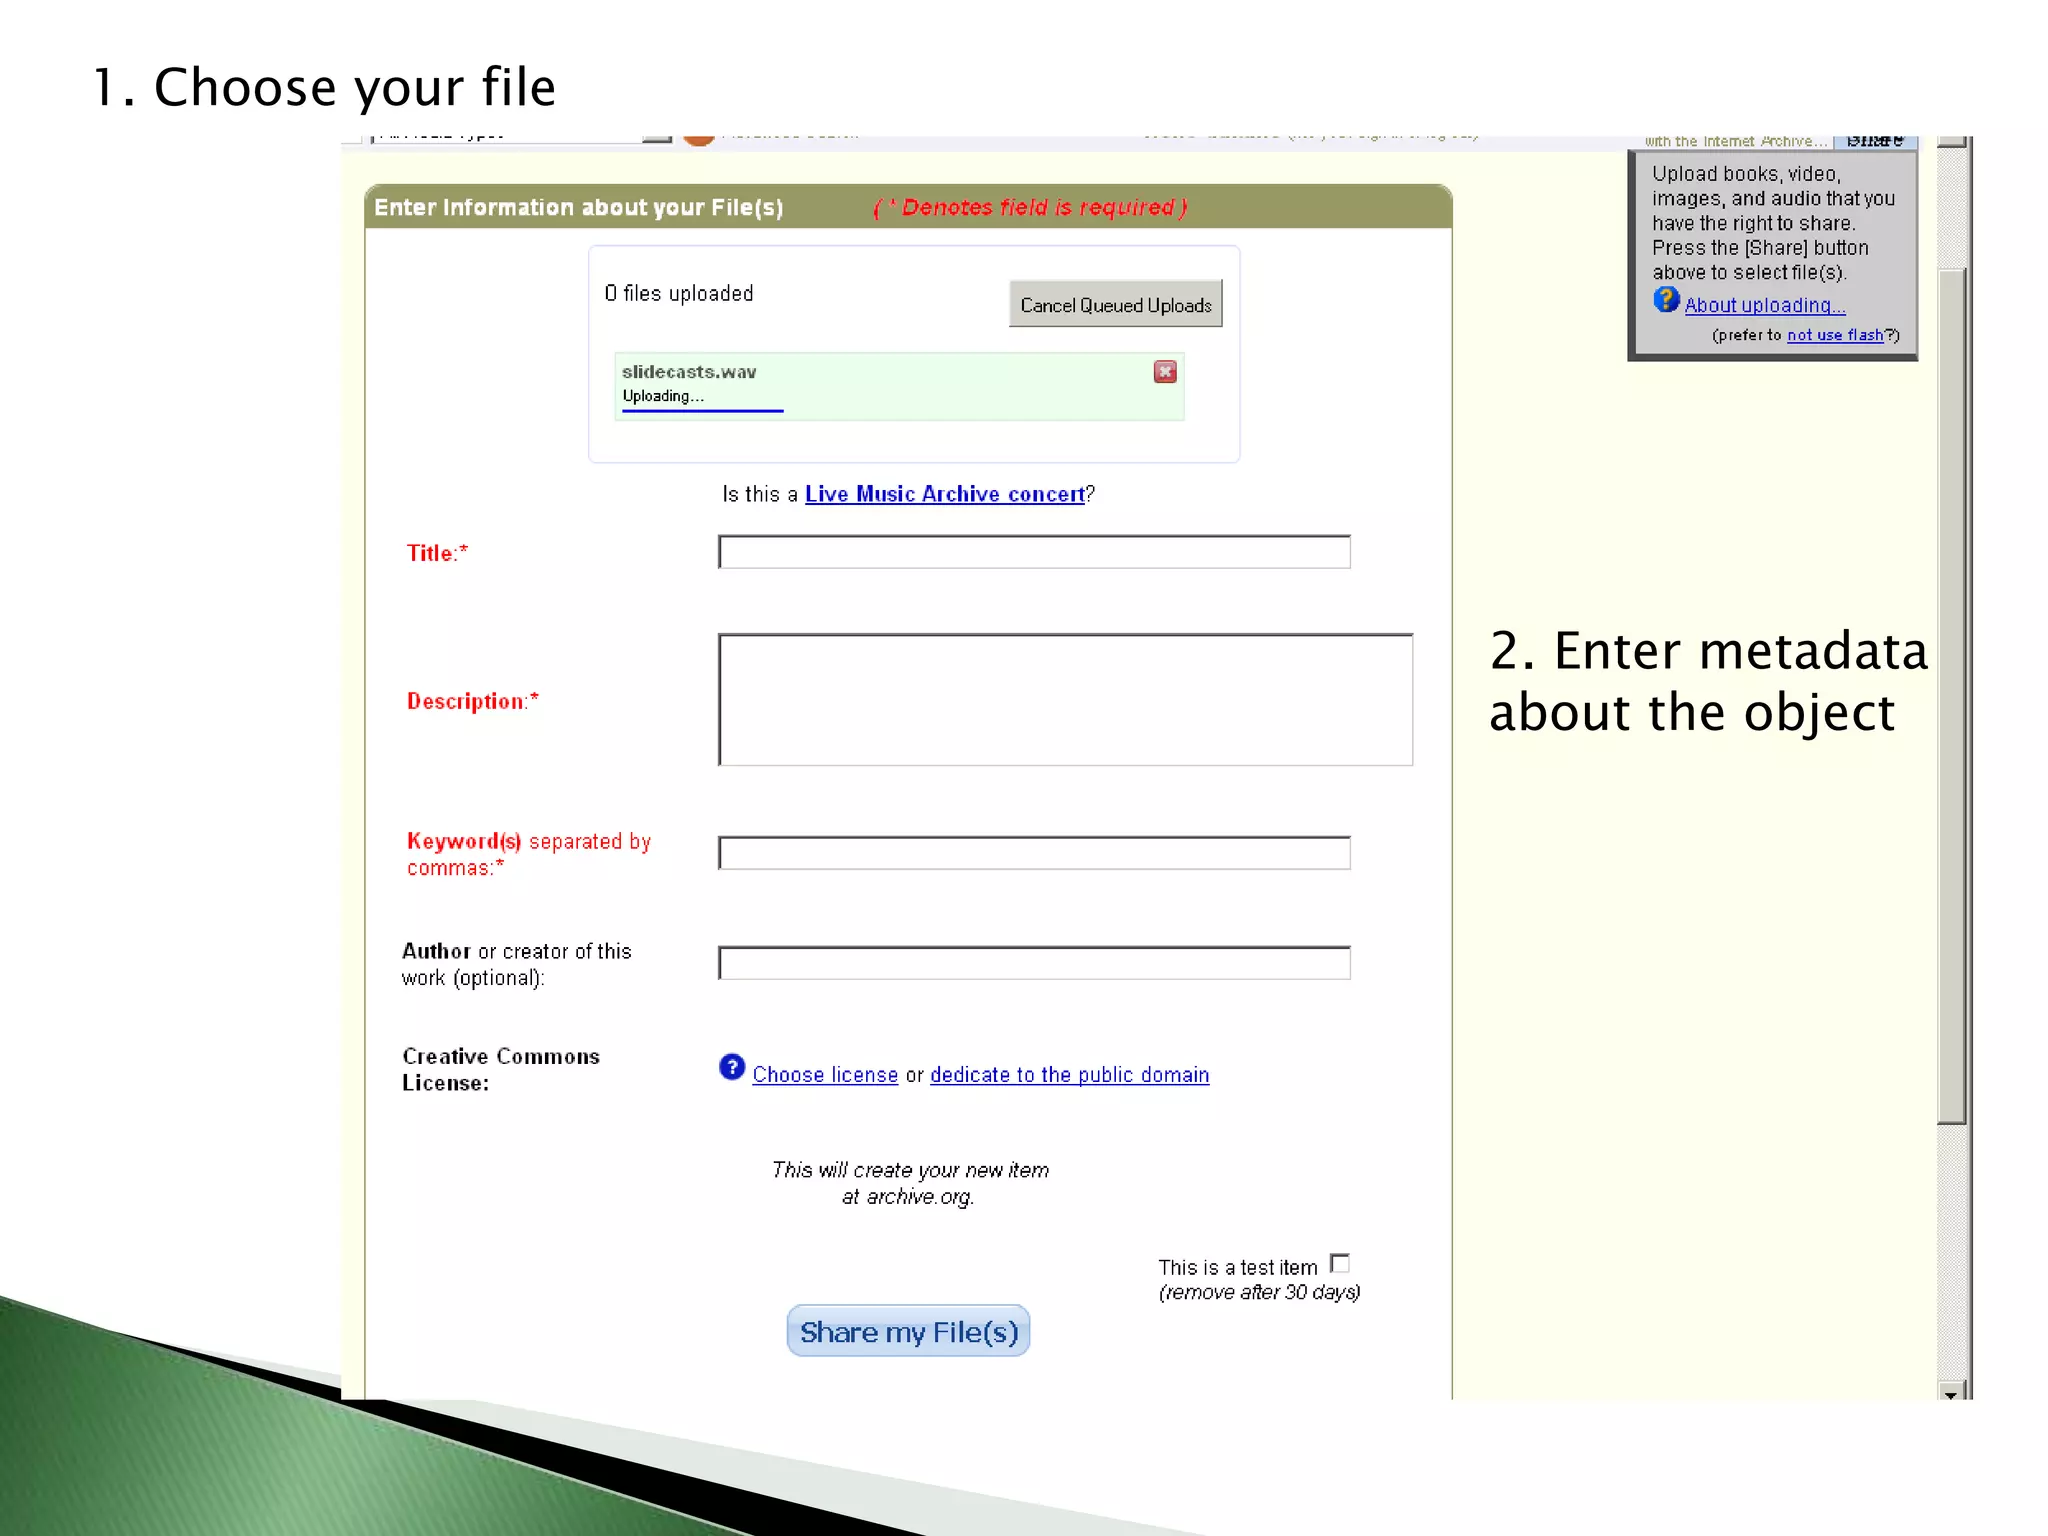Click into the Description text area
Viewport: 2048px width, 1536px height.
coord(1065,700)
